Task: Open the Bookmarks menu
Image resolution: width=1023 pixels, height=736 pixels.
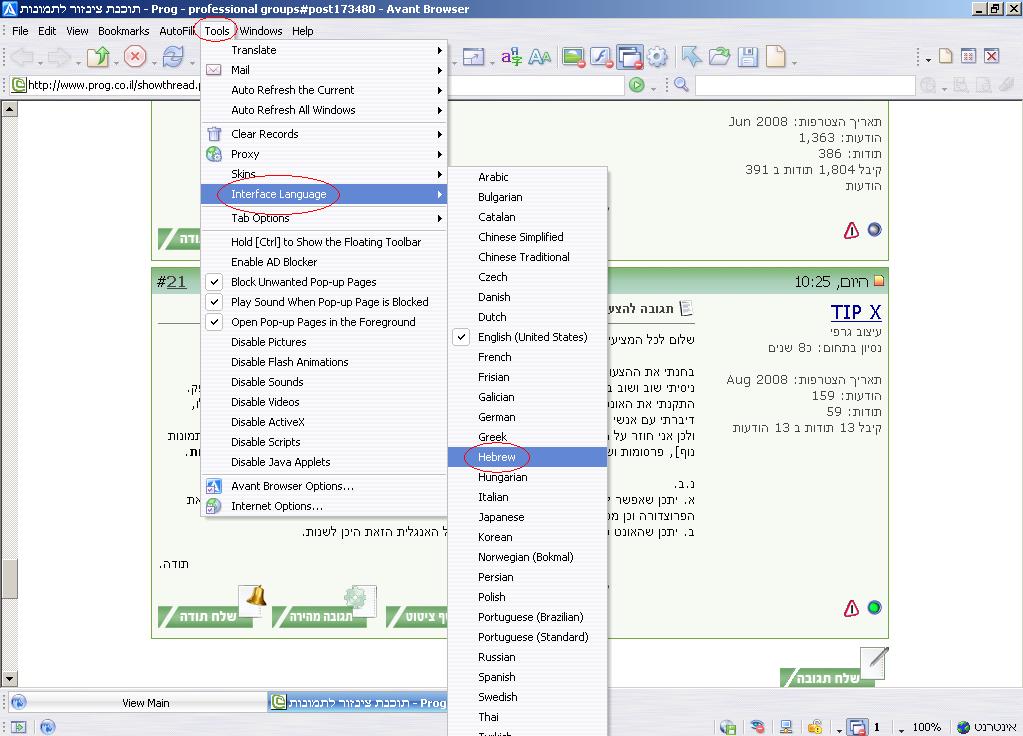Action: tap(123, 31)
